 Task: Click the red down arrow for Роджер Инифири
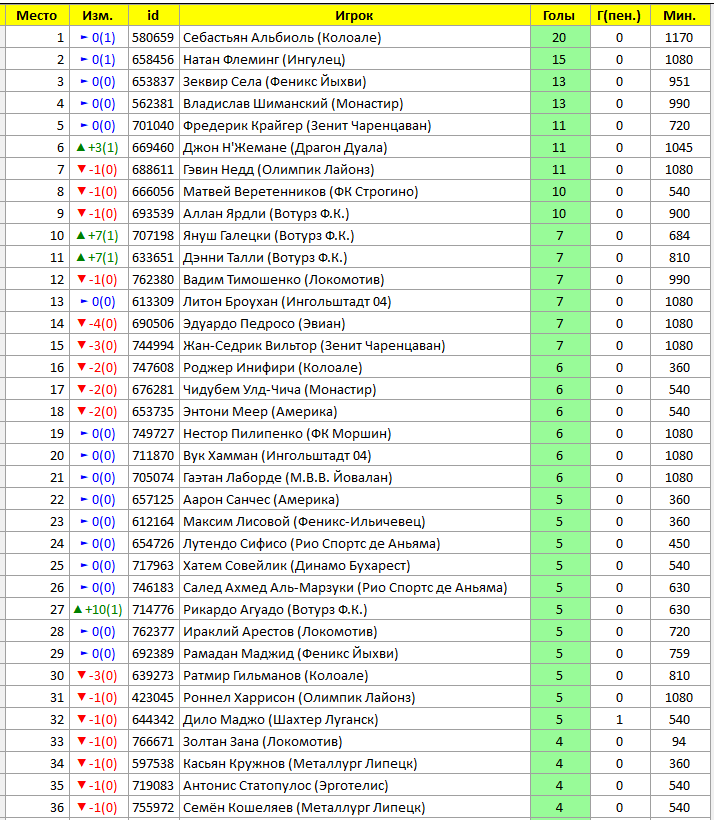point(81,368)
